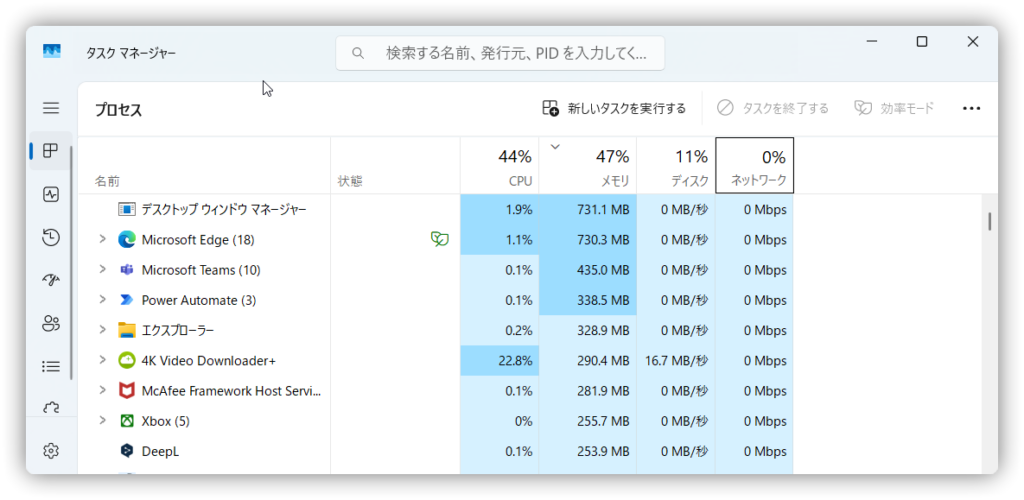Open the Details page in sidebar
1024x500 pixels.
tap(51, 366)
